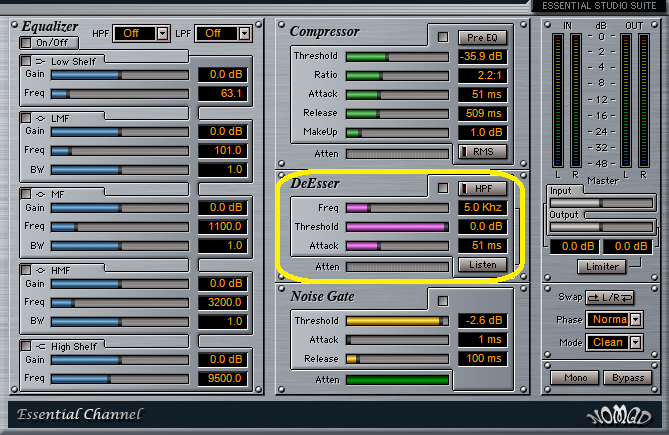This screenshot has height=435, width=669.
Task: Click the HPF value field showing Off
Action: tap(135, 33)
